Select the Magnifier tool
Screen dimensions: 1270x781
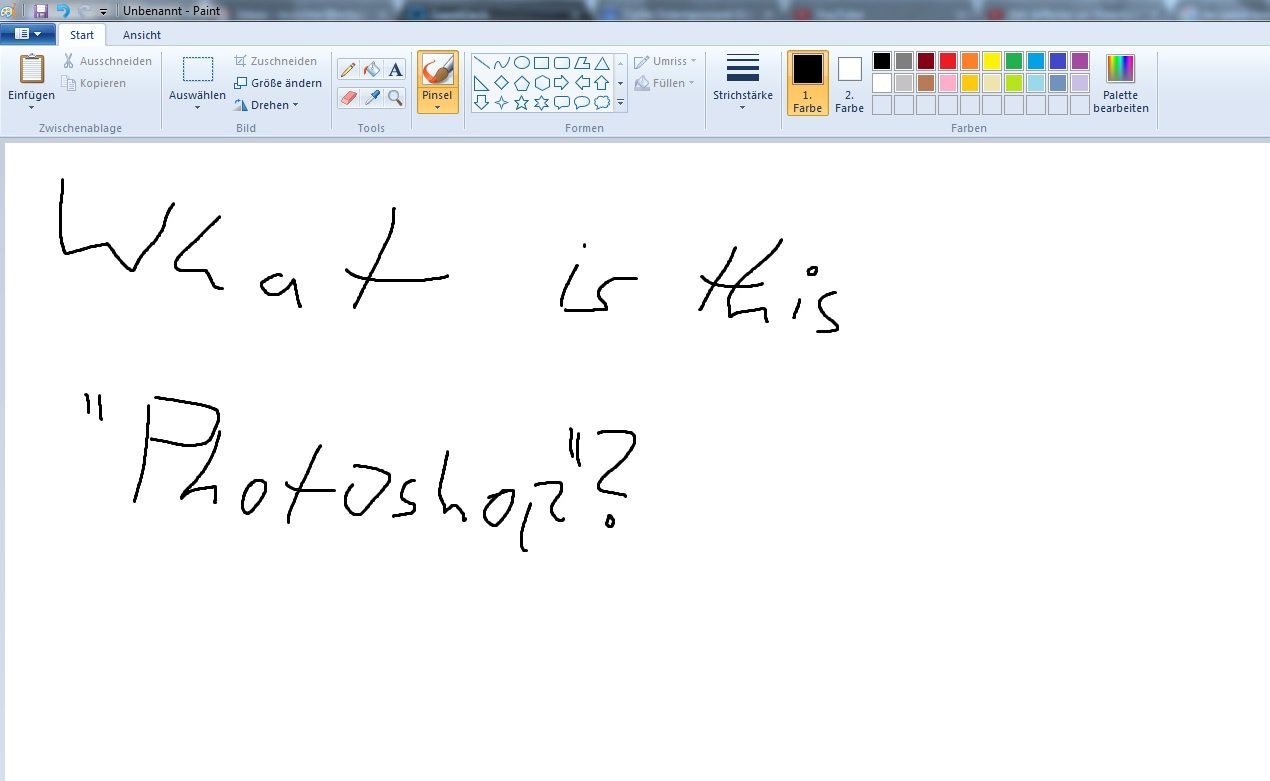(396, 97)
